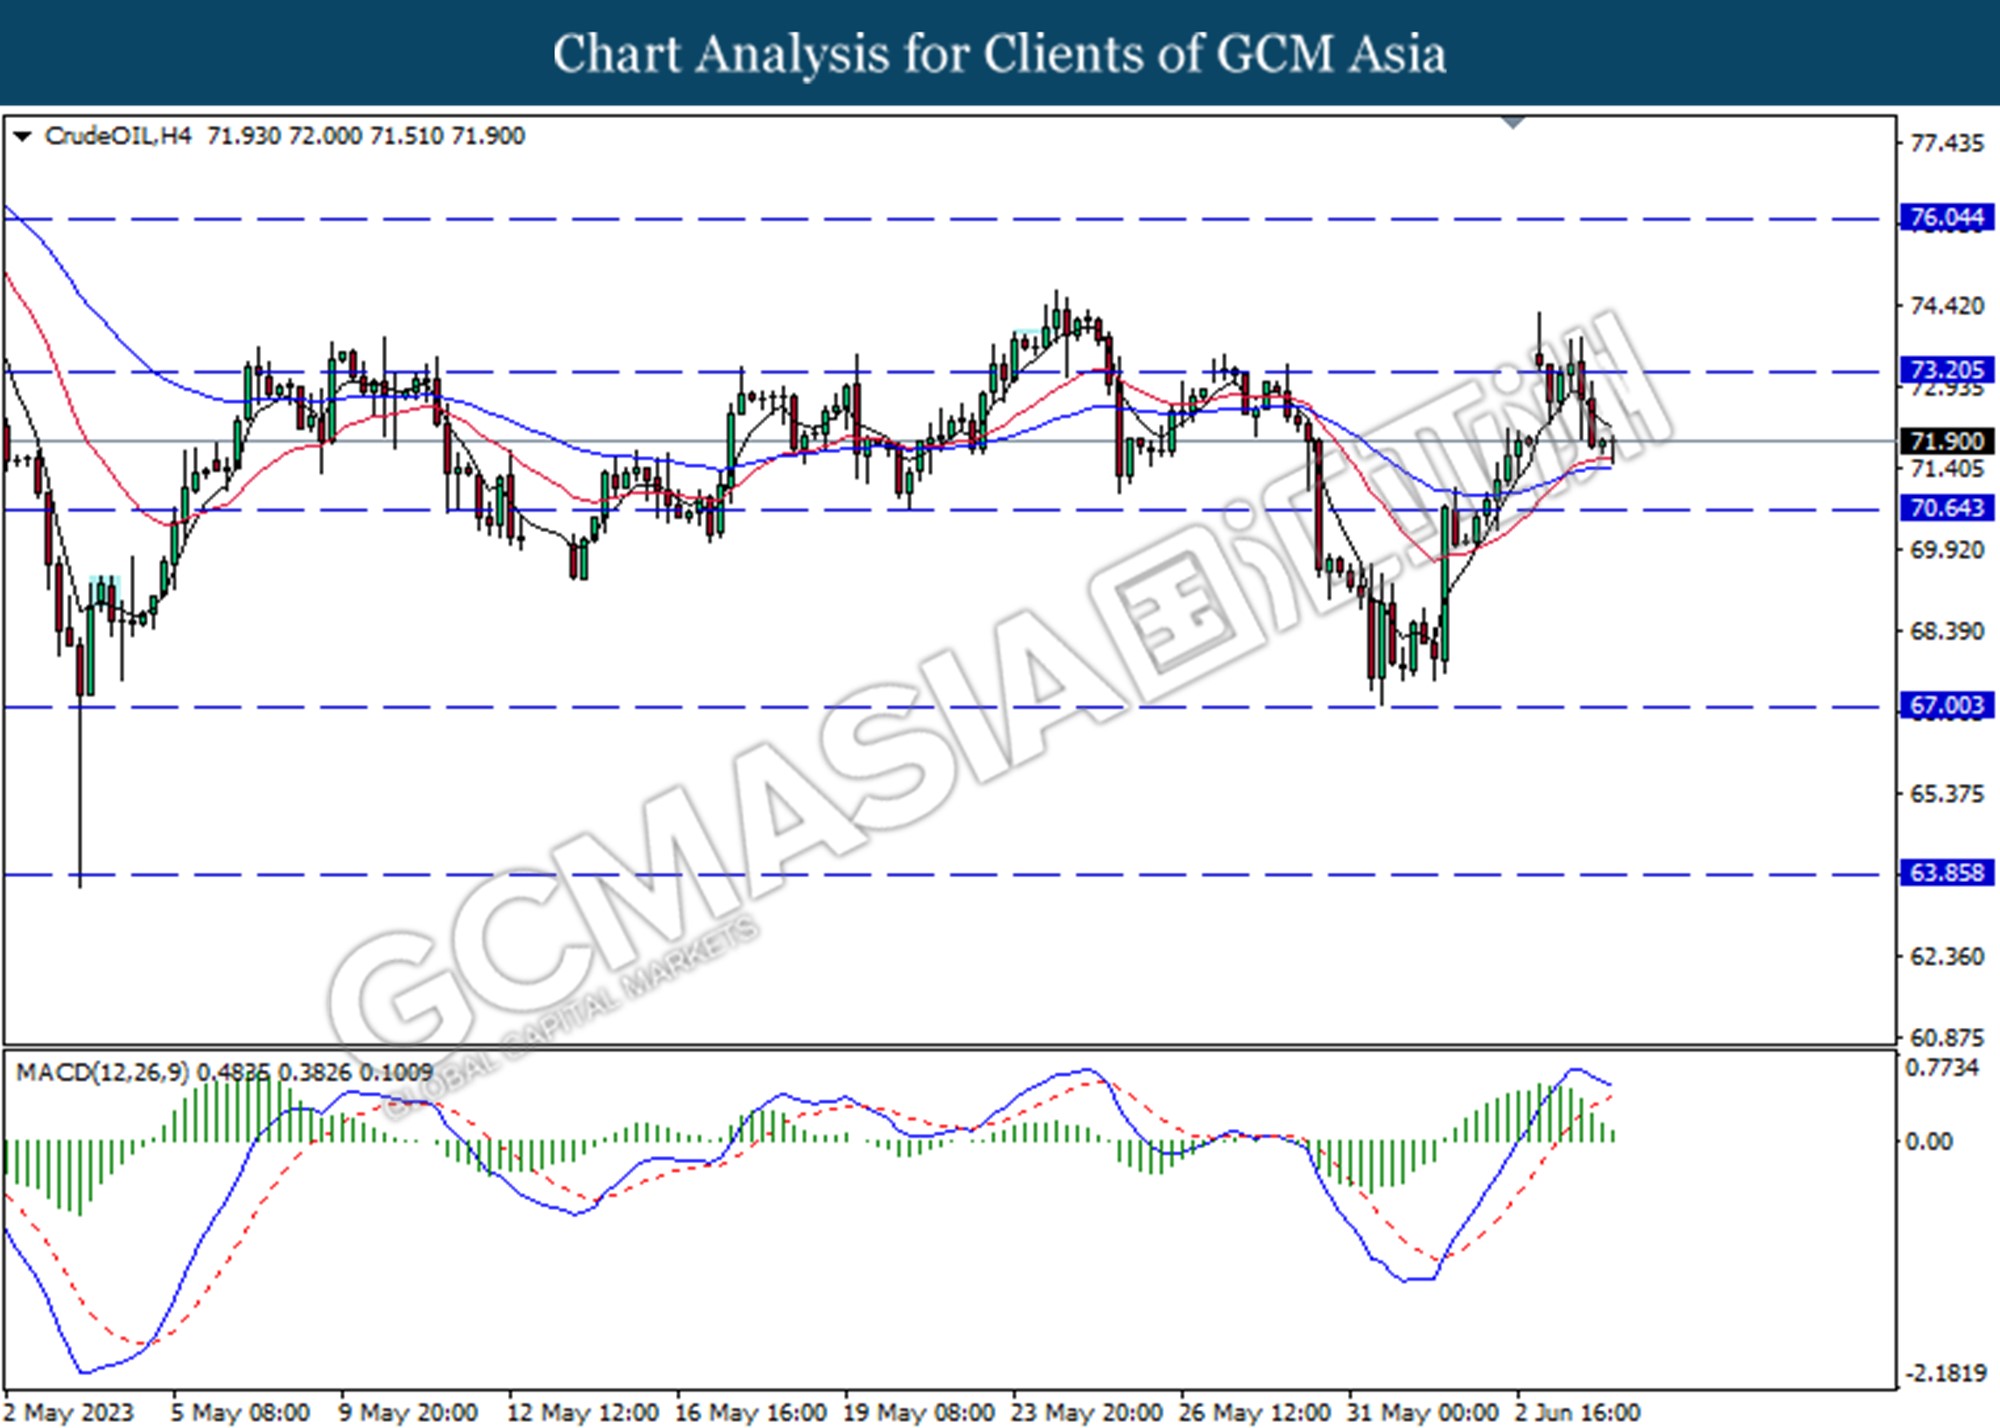The image size is (2000, 1428).
Task: Click the MACD 0.7734 scale value
Action: pos(1942,1068)
